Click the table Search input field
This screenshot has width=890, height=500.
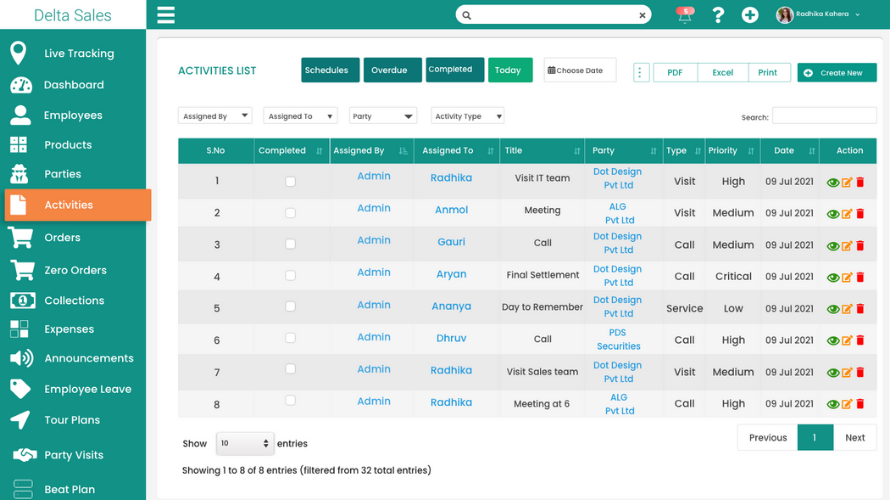tap(823, 116)
